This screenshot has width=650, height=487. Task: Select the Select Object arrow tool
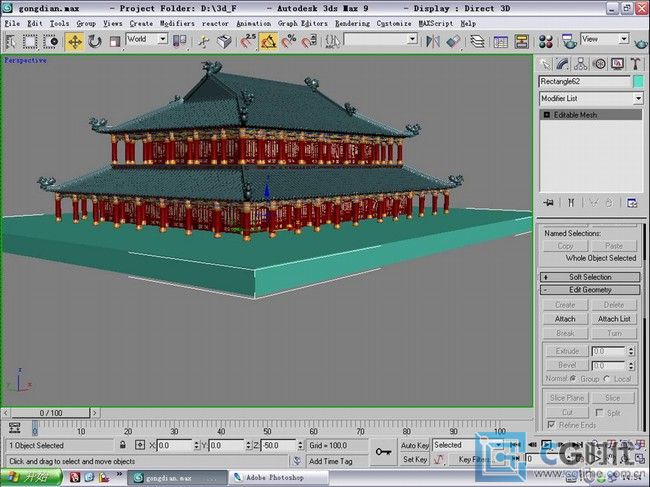(x=10, y=41)
